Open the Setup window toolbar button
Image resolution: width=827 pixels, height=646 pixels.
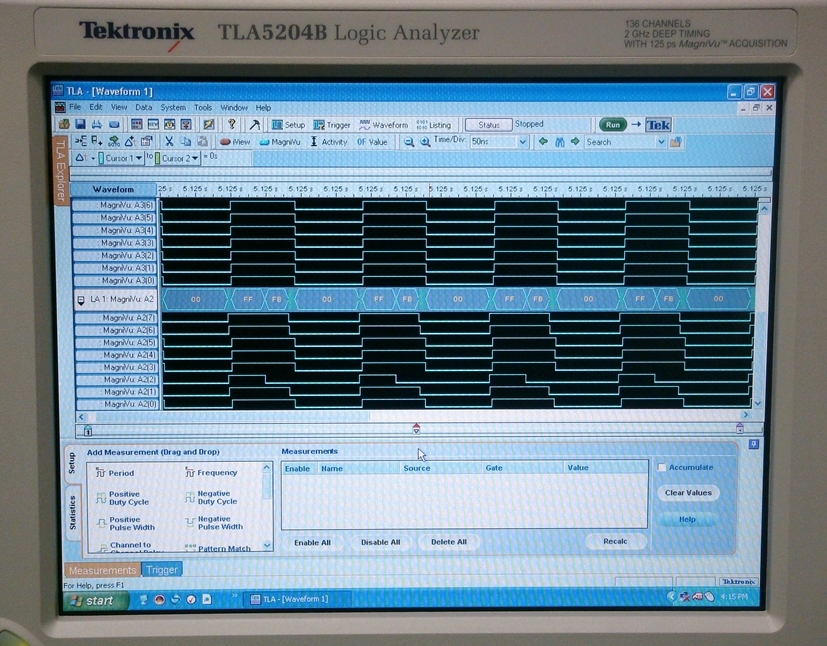tap(289, 125)
